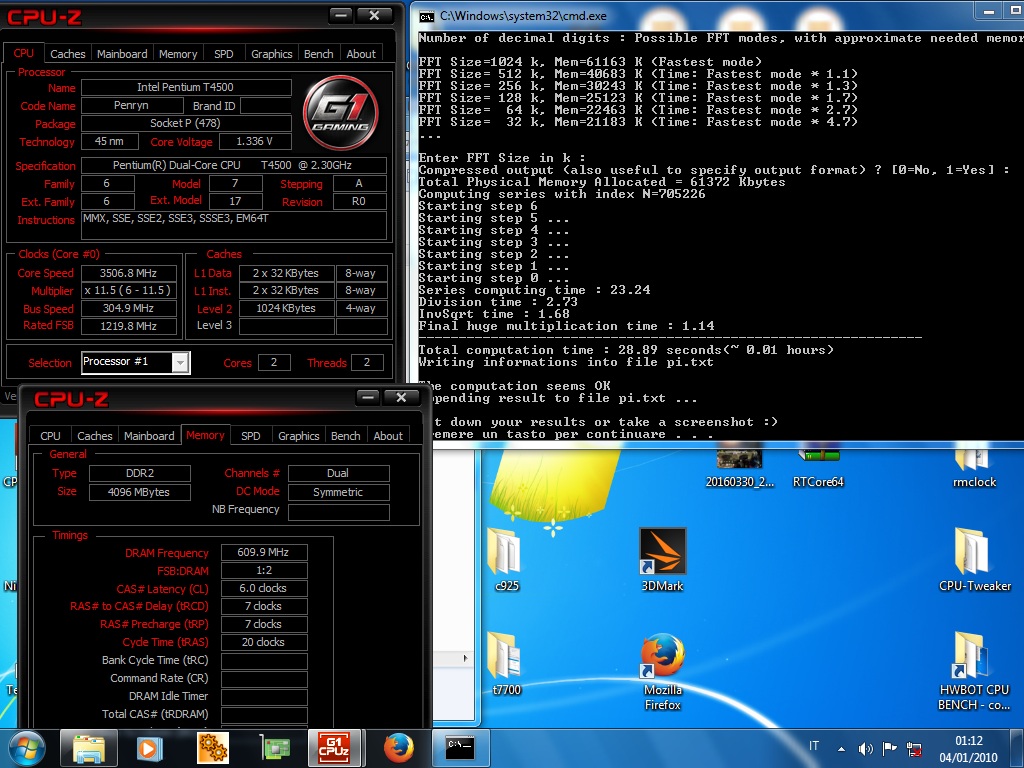This screenshot has height=768, width=1024.
Task: Switch to Graphics tab in top CPU-Z
Action: click(272, 54)
